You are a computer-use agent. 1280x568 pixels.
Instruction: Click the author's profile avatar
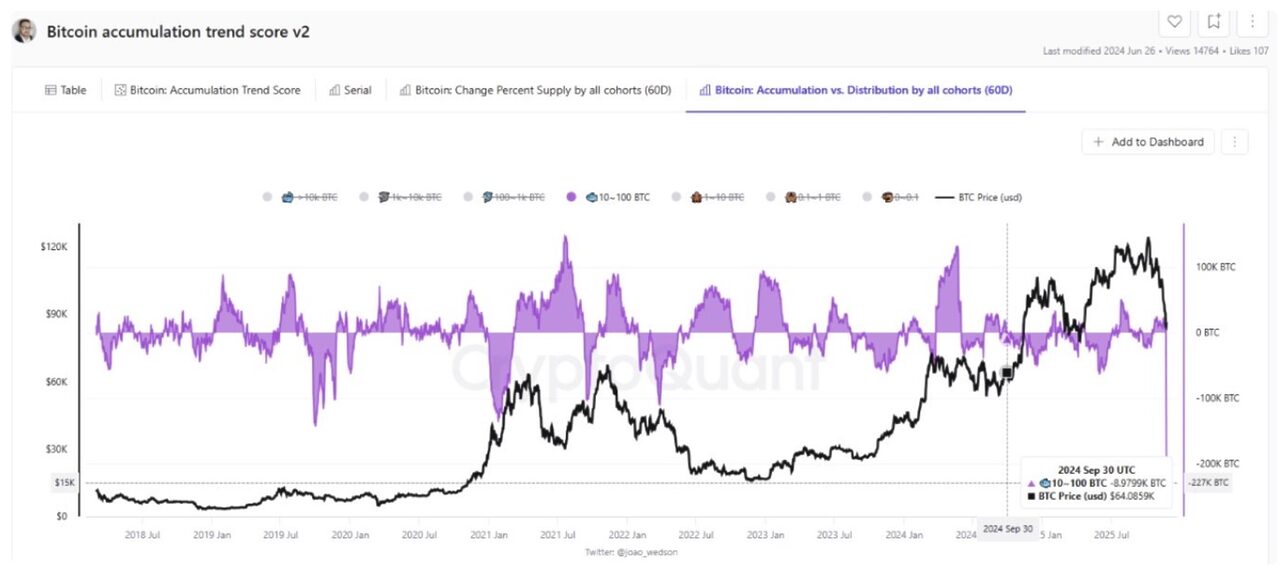[x=24, y=31]
